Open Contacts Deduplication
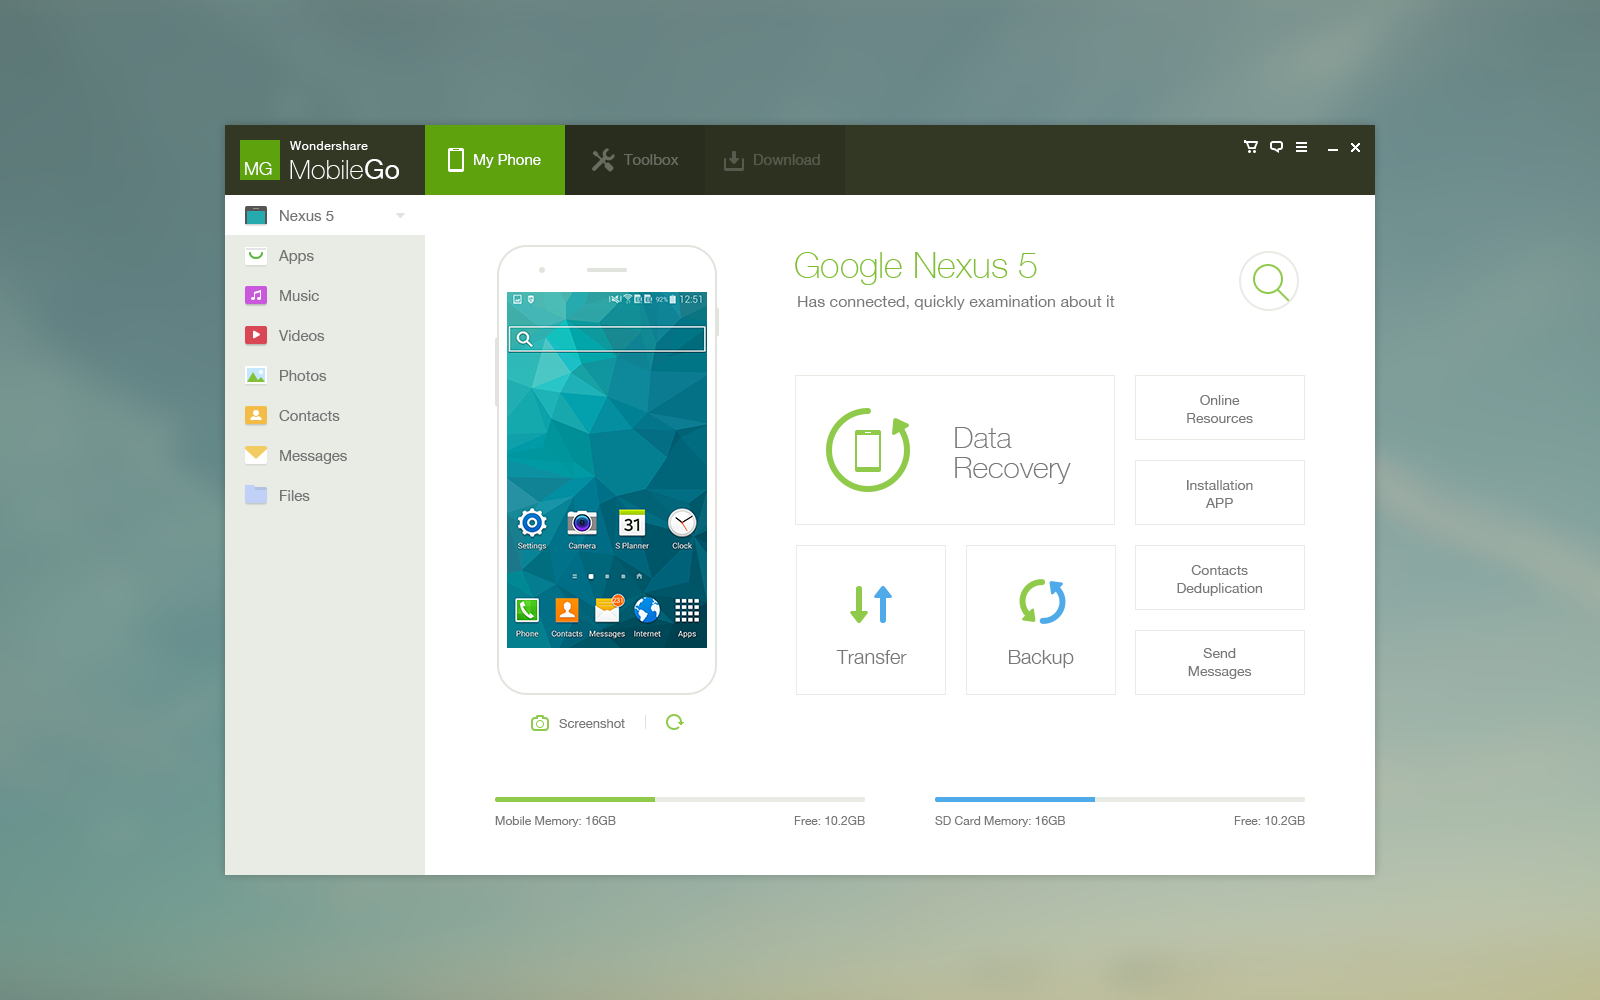Viewport: 1600px width, 1000px height. (1220, 578)
